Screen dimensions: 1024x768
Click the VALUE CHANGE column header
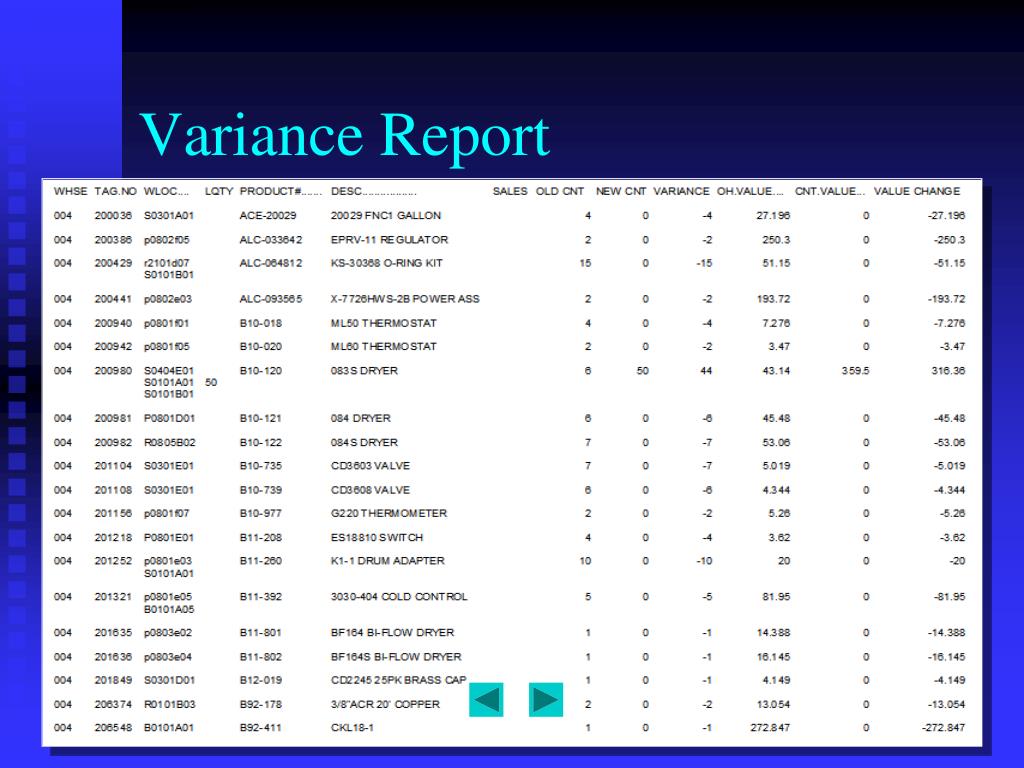tap(916, 191)
